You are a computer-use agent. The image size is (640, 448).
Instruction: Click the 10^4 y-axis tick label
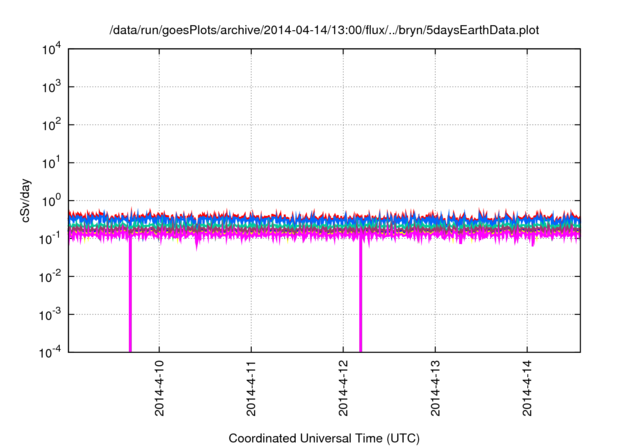tap(51, 50)
